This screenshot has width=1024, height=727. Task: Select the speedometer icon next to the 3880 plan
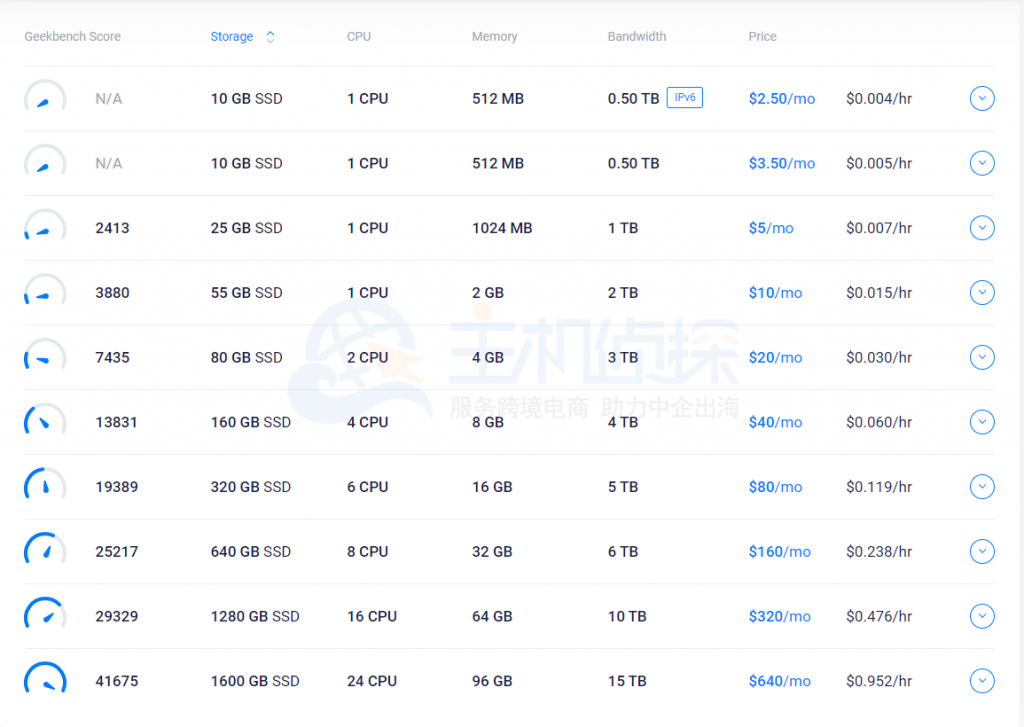[x=45, y=293]
